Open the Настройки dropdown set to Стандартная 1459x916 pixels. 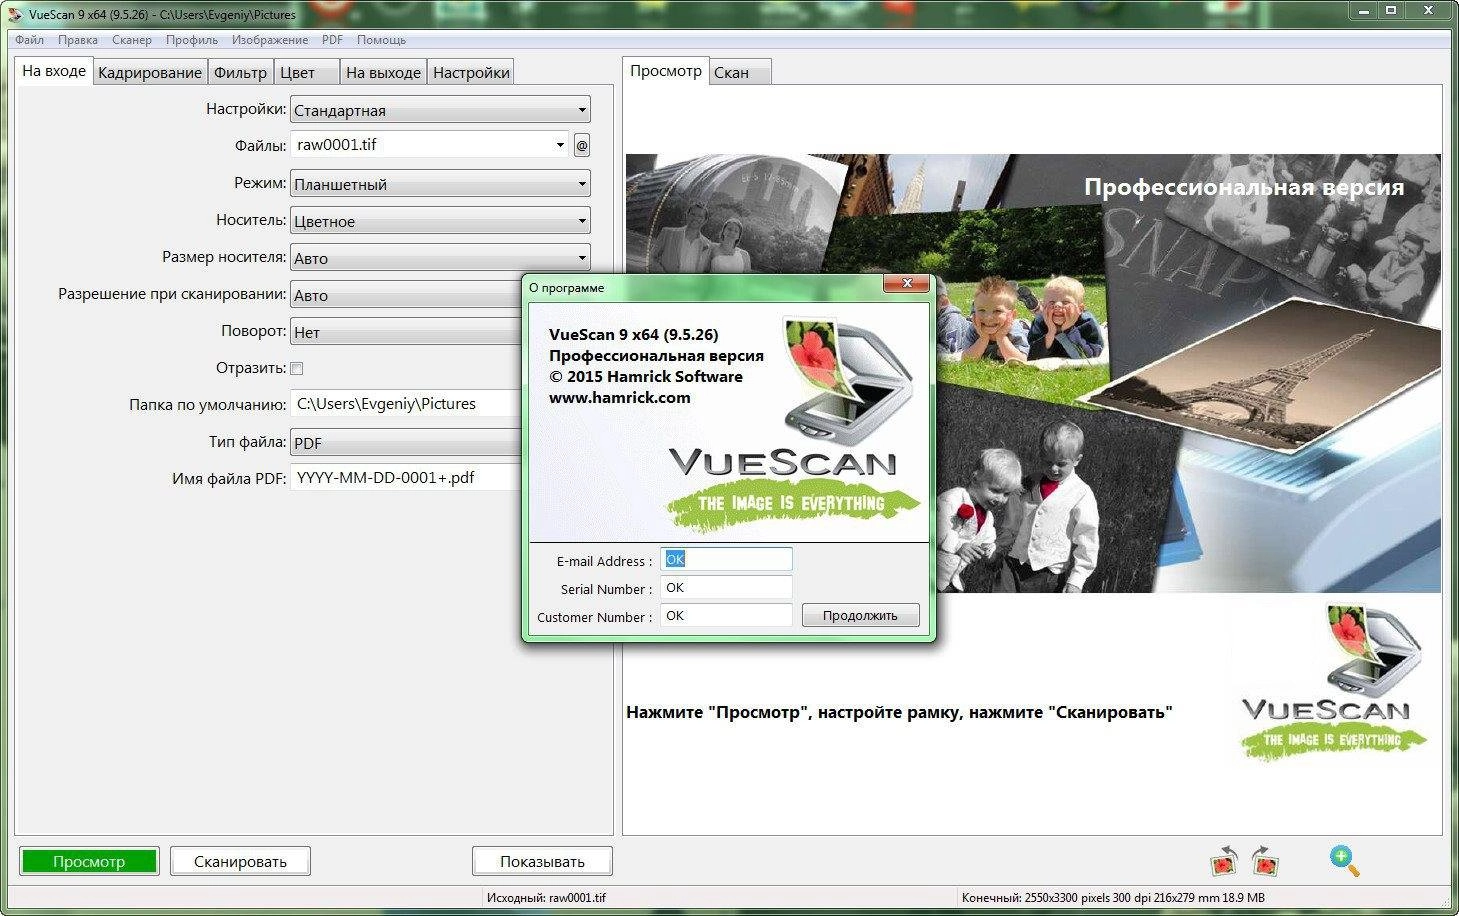pyautogui.click(x=440, y=110)
